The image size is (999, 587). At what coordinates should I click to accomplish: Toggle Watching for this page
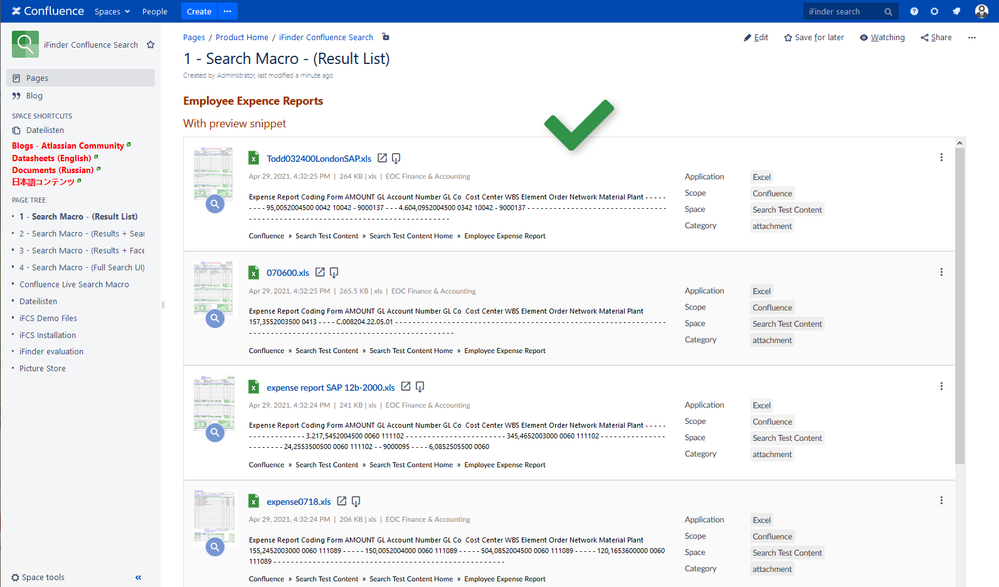click(x=881, y=37)
